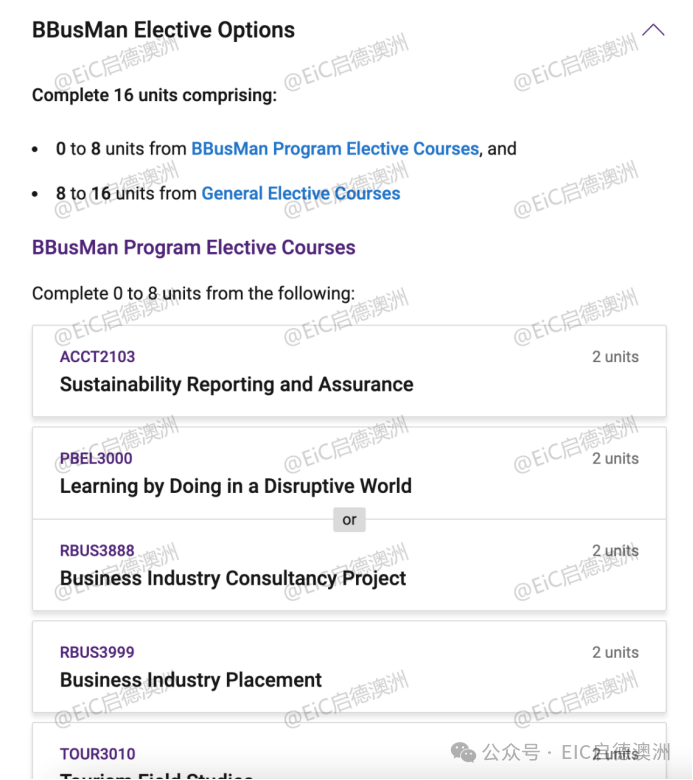Click the 2 units label on RBUS3999 card
693x780 pixels.
pyautogui.click(x=615, y=653)
